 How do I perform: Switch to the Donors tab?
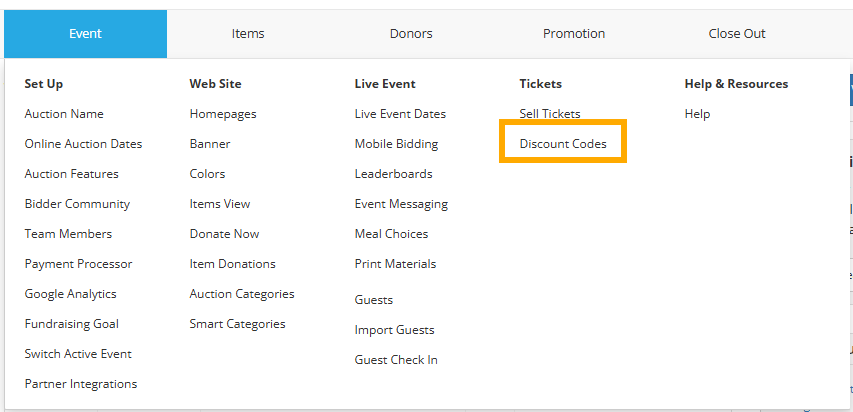point(411,34)
